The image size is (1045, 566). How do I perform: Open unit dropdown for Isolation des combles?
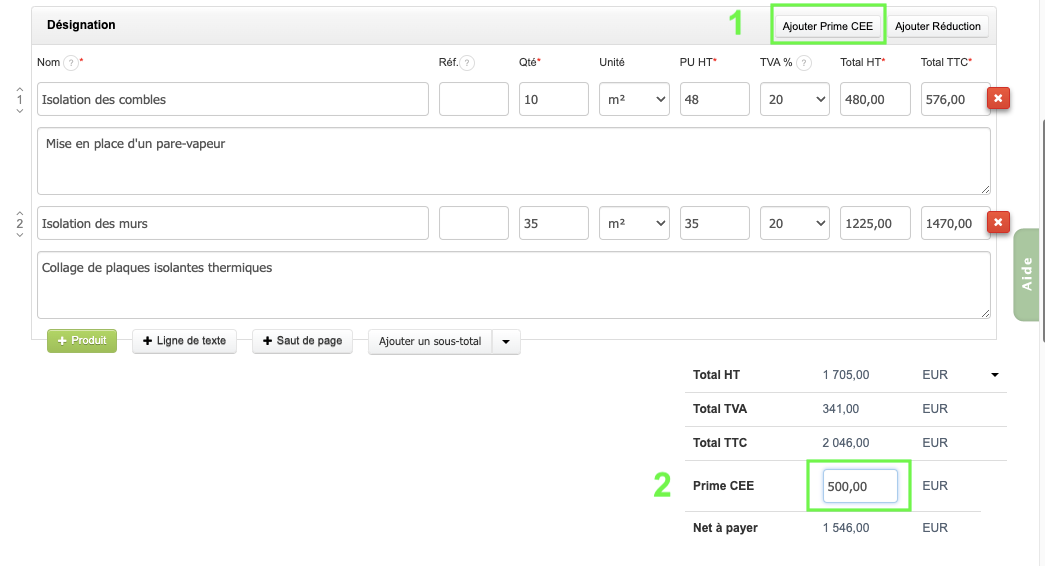pyautogui.click(x=634, y=99)
